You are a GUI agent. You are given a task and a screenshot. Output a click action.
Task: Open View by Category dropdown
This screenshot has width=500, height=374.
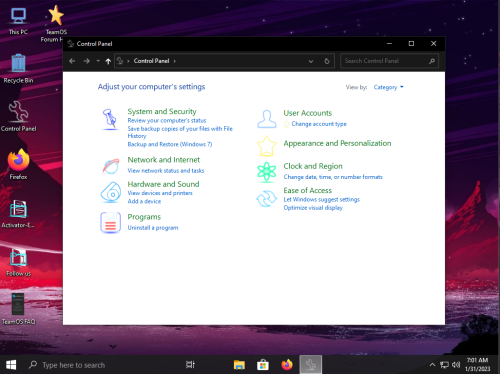(x=388, y=87)
